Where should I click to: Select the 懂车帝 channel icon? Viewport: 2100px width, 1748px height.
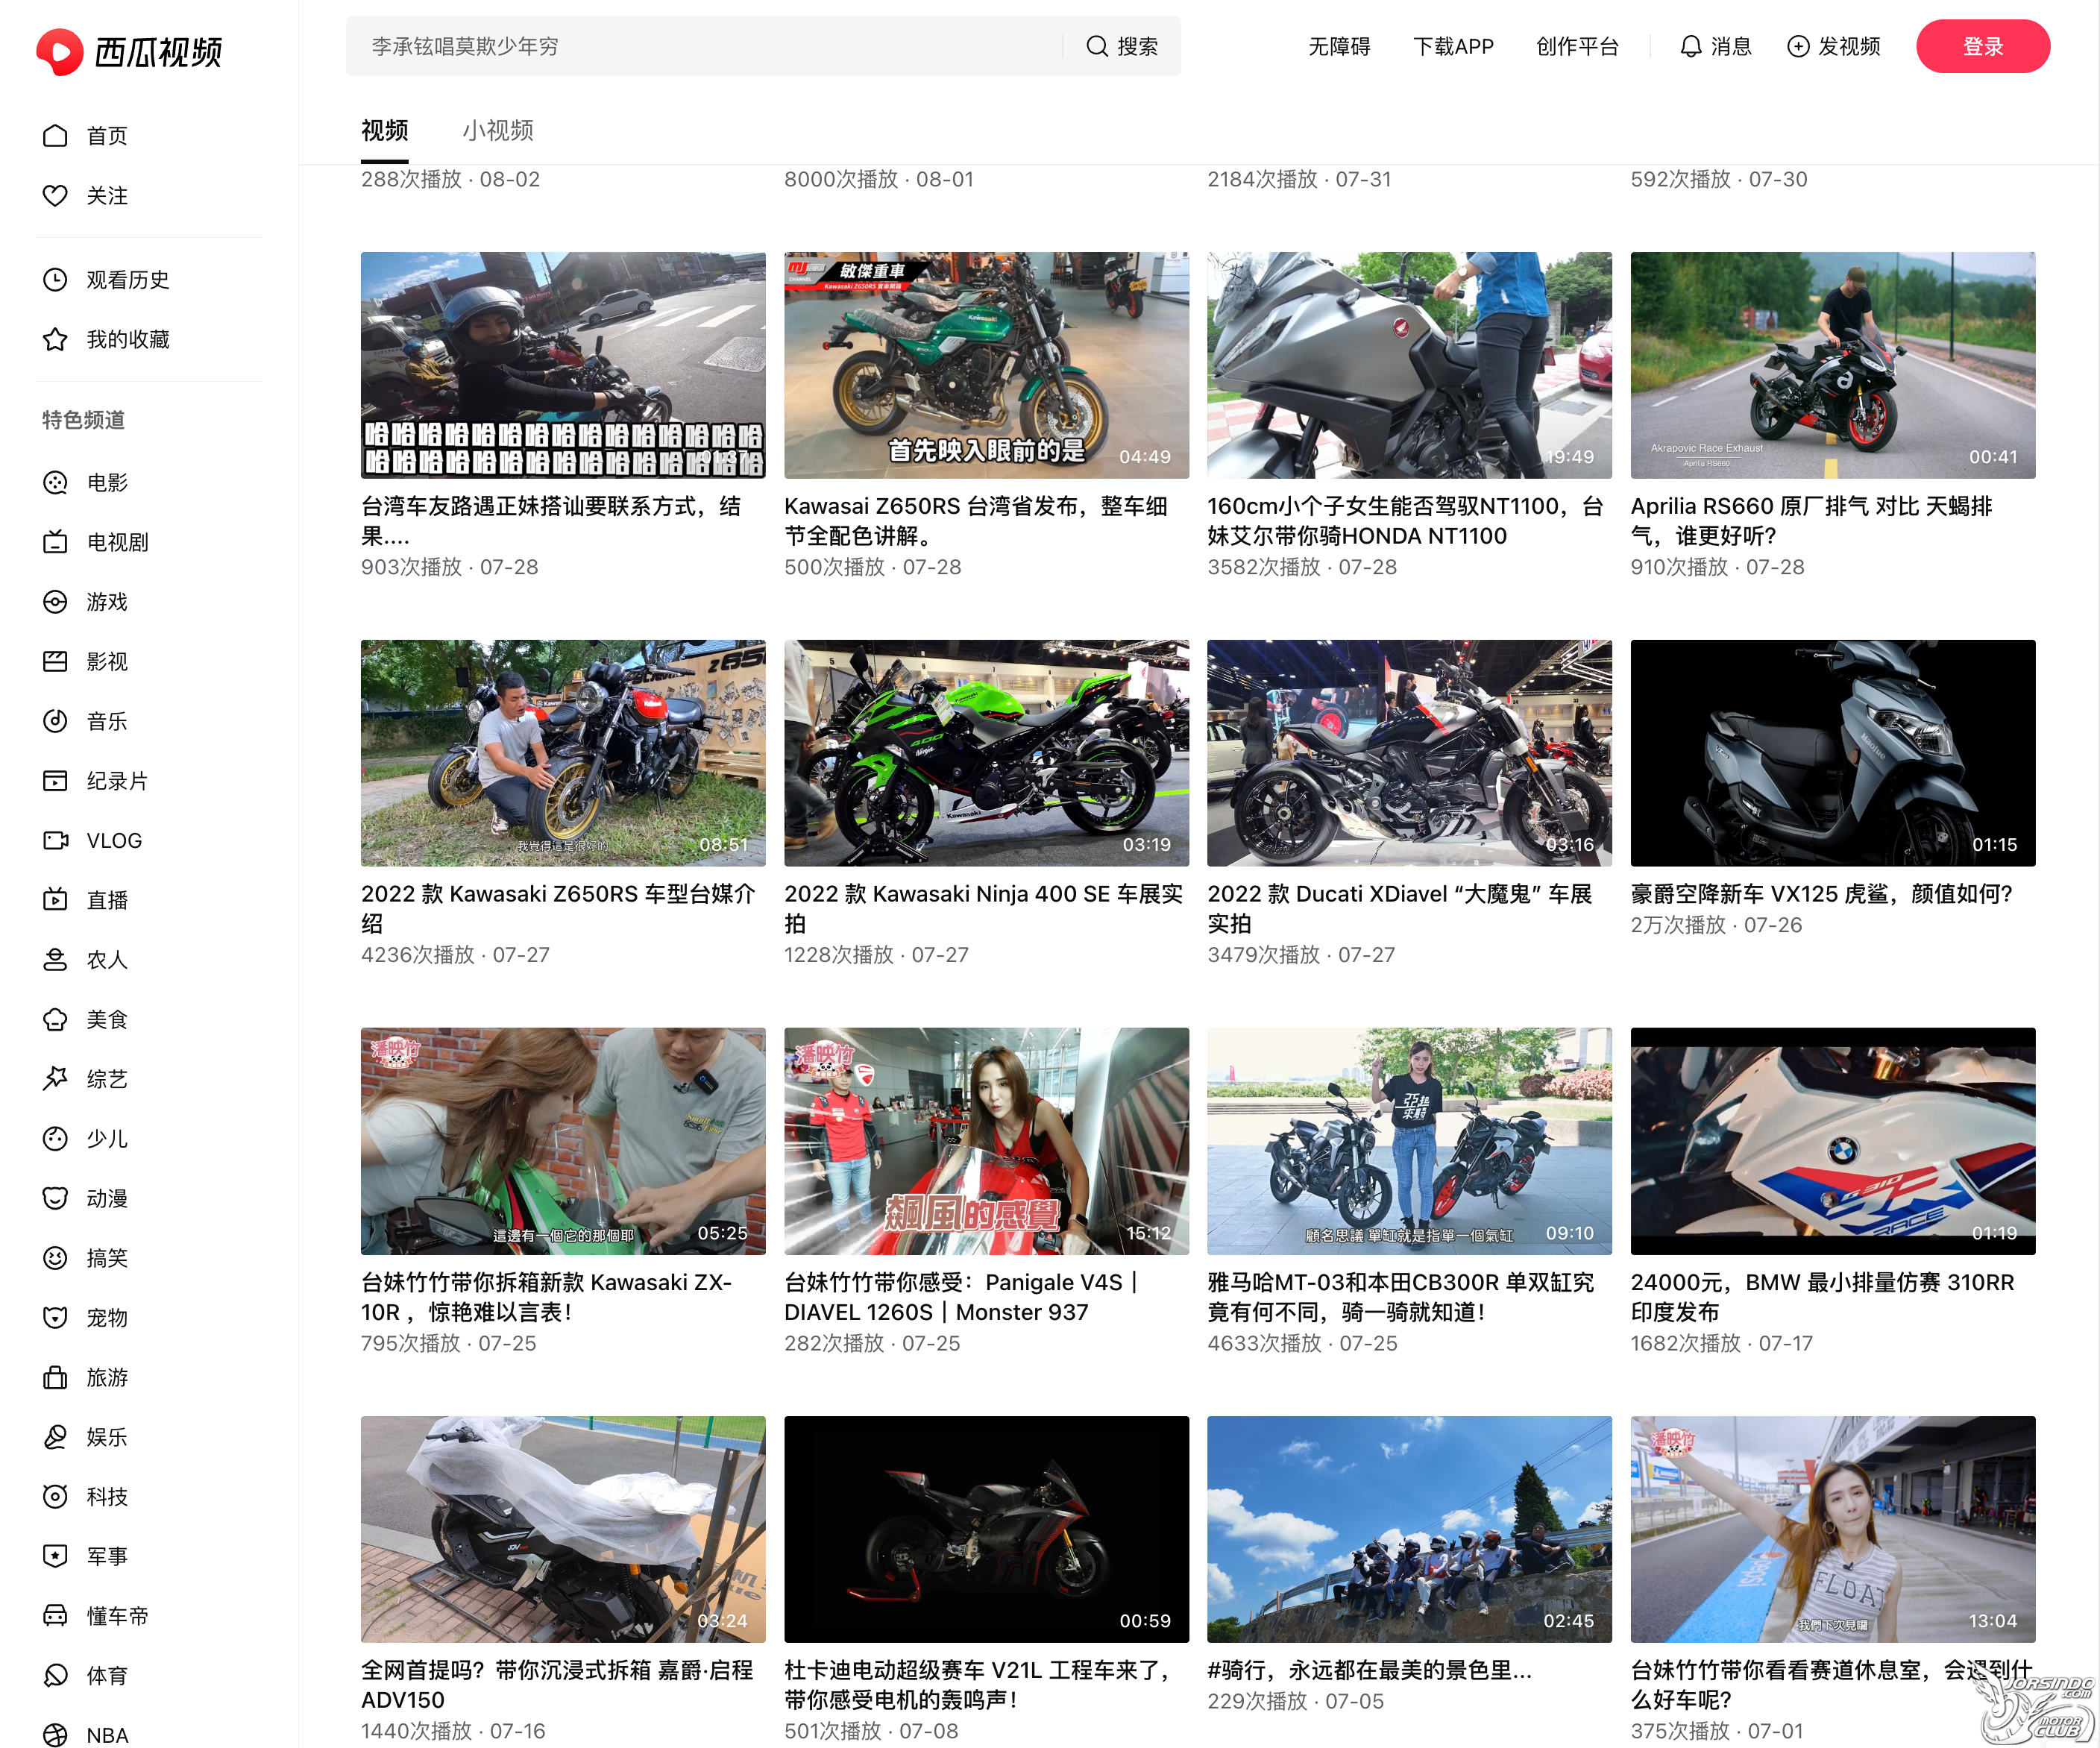(55, 1616)
